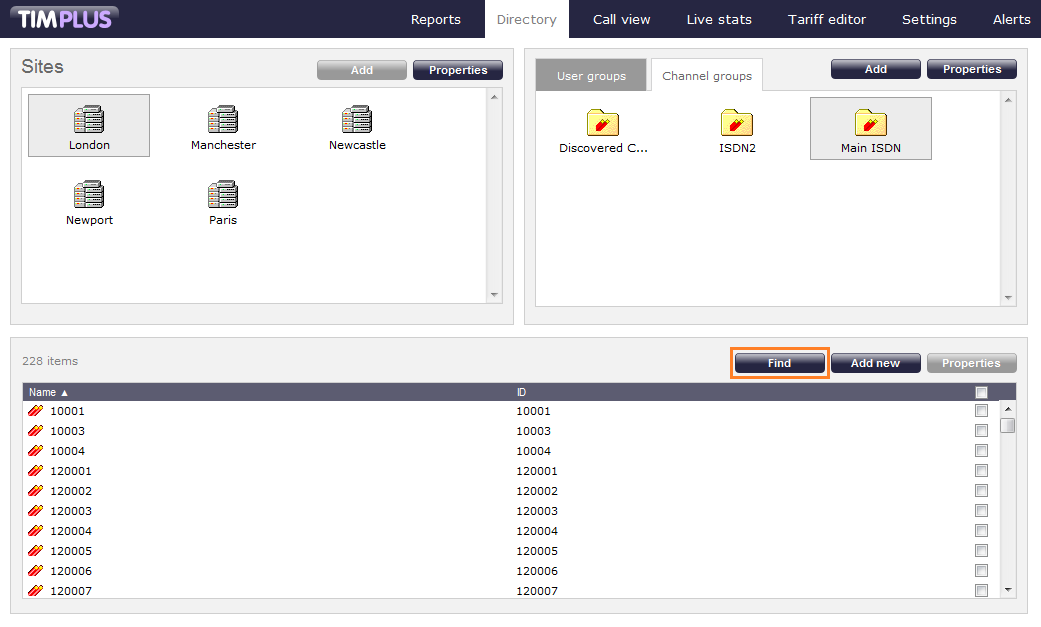Tick the checkbox for channel 120006
The width and height of the screenshot is (1041, 627).
(981, 571)
